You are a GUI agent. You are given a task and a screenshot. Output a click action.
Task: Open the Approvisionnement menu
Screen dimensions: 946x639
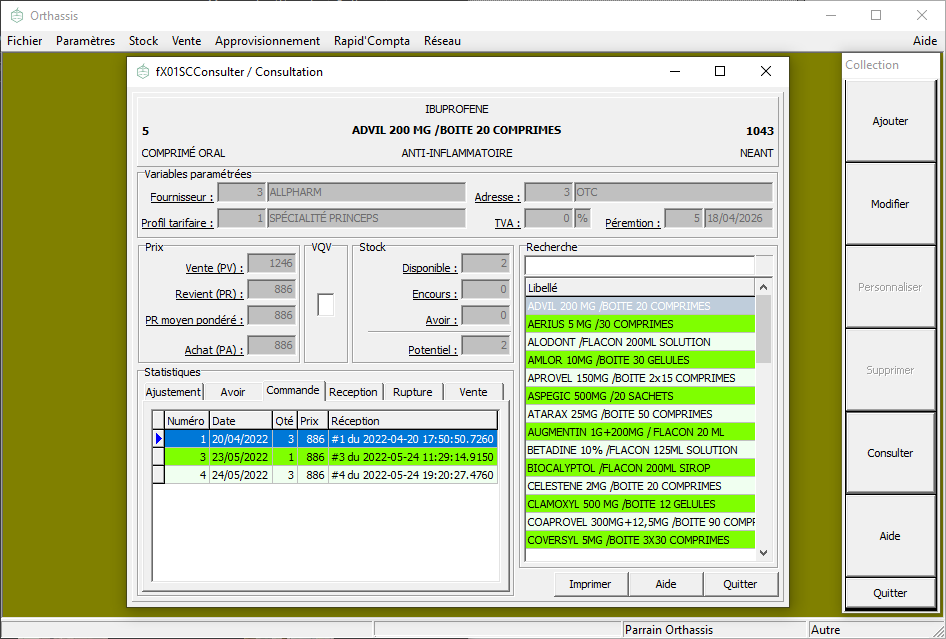point(267,41)
